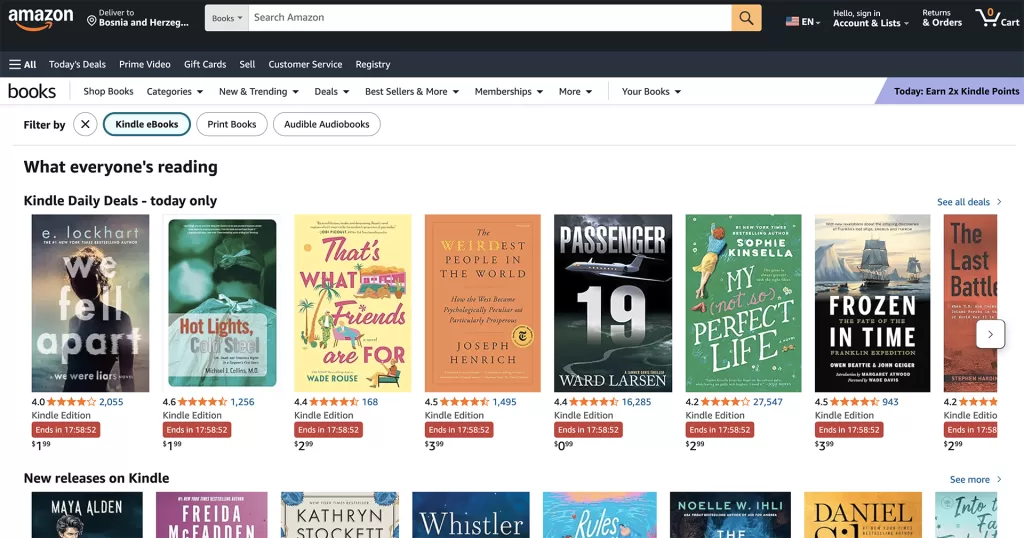Click the 1,495 reviews count
1024x538 pixels.
coord(504,402)
